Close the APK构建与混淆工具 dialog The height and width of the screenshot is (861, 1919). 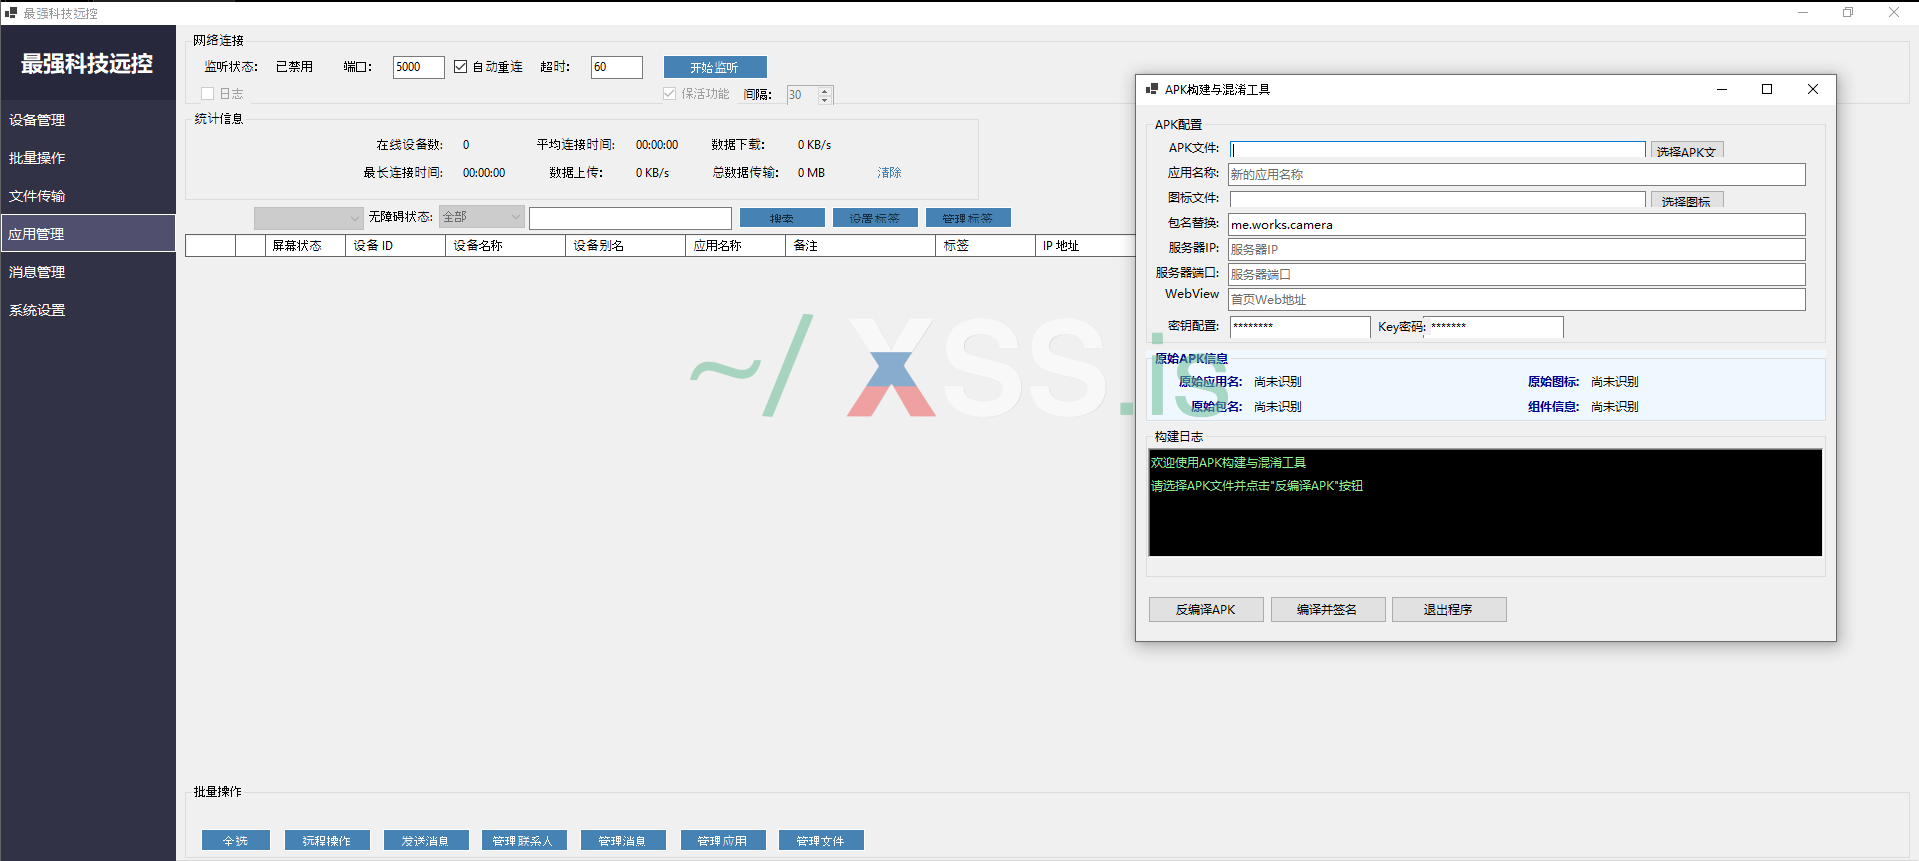1812,89
